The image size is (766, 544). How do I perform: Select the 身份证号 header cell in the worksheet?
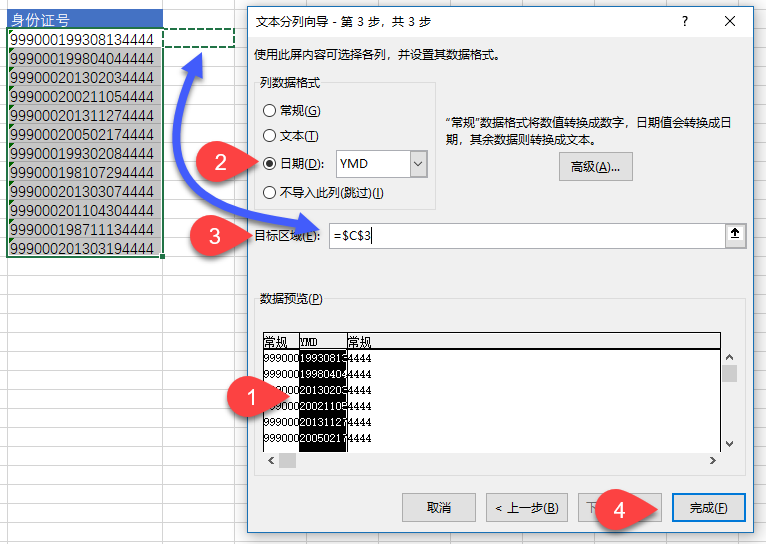(x=84, y=19)
